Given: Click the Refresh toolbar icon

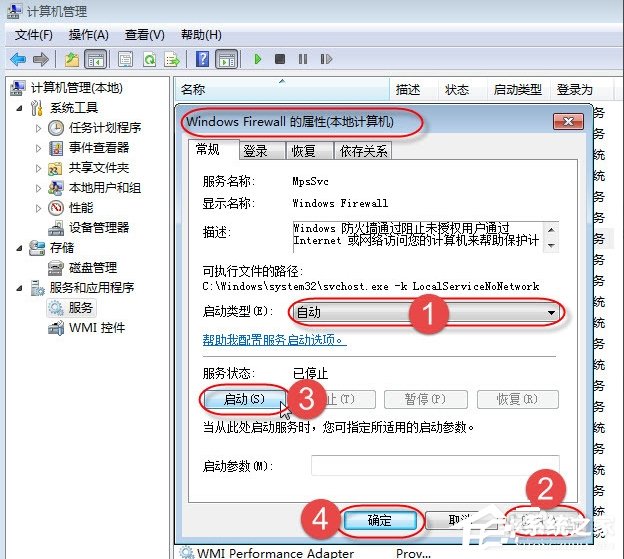Looking at the screenshot, I should point(149,59).
